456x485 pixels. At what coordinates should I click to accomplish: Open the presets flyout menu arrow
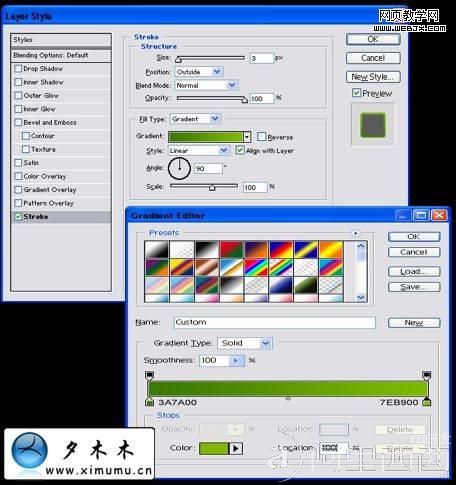(356, 233)
